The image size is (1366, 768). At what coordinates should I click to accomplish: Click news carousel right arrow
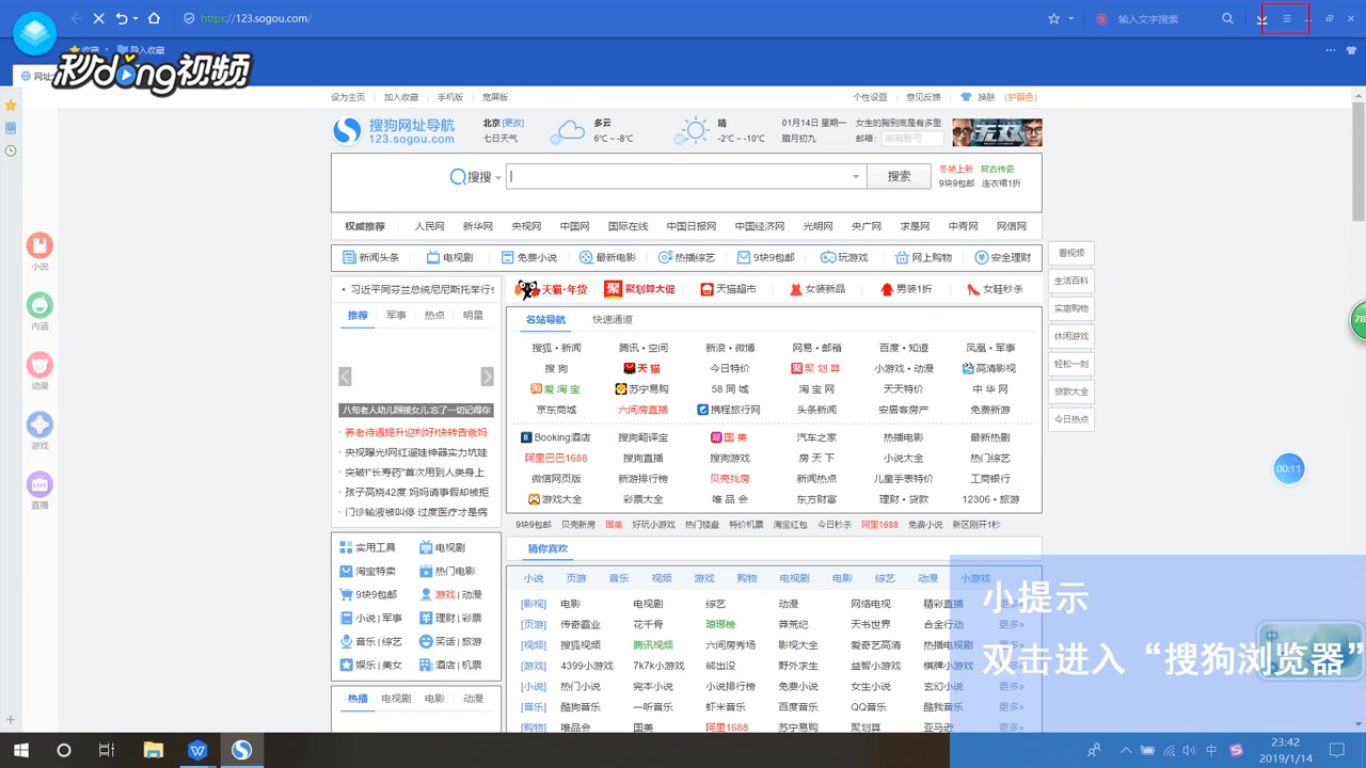(487, 377)
